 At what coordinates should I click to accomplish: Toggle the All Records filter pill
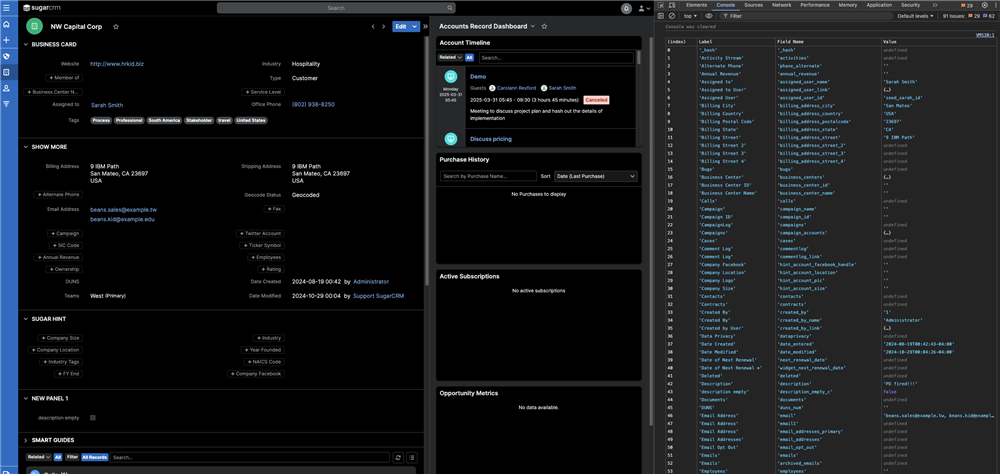(94, 457)
